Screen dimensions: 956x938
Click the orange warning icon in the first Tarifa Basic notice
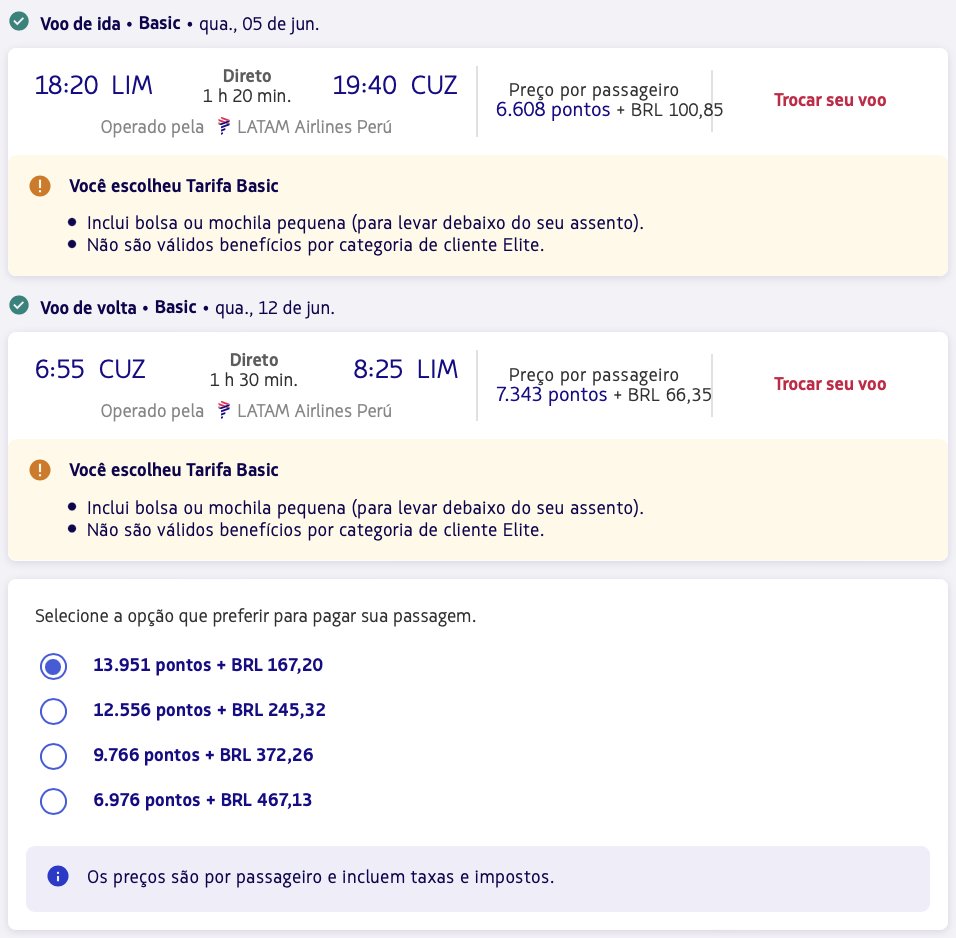[x=40, y=185]
